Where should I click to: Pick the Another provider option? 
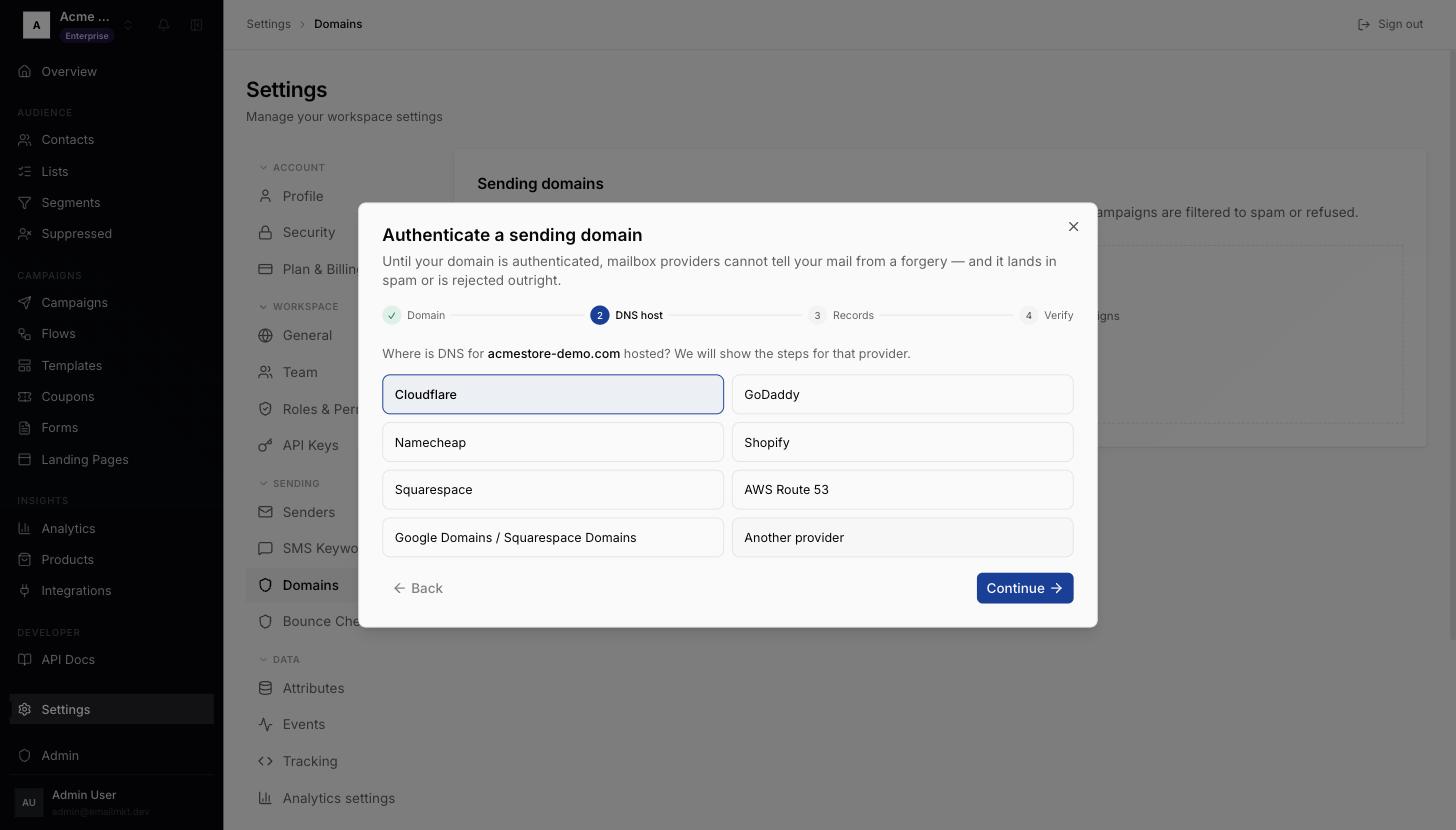tap(902, 538)
